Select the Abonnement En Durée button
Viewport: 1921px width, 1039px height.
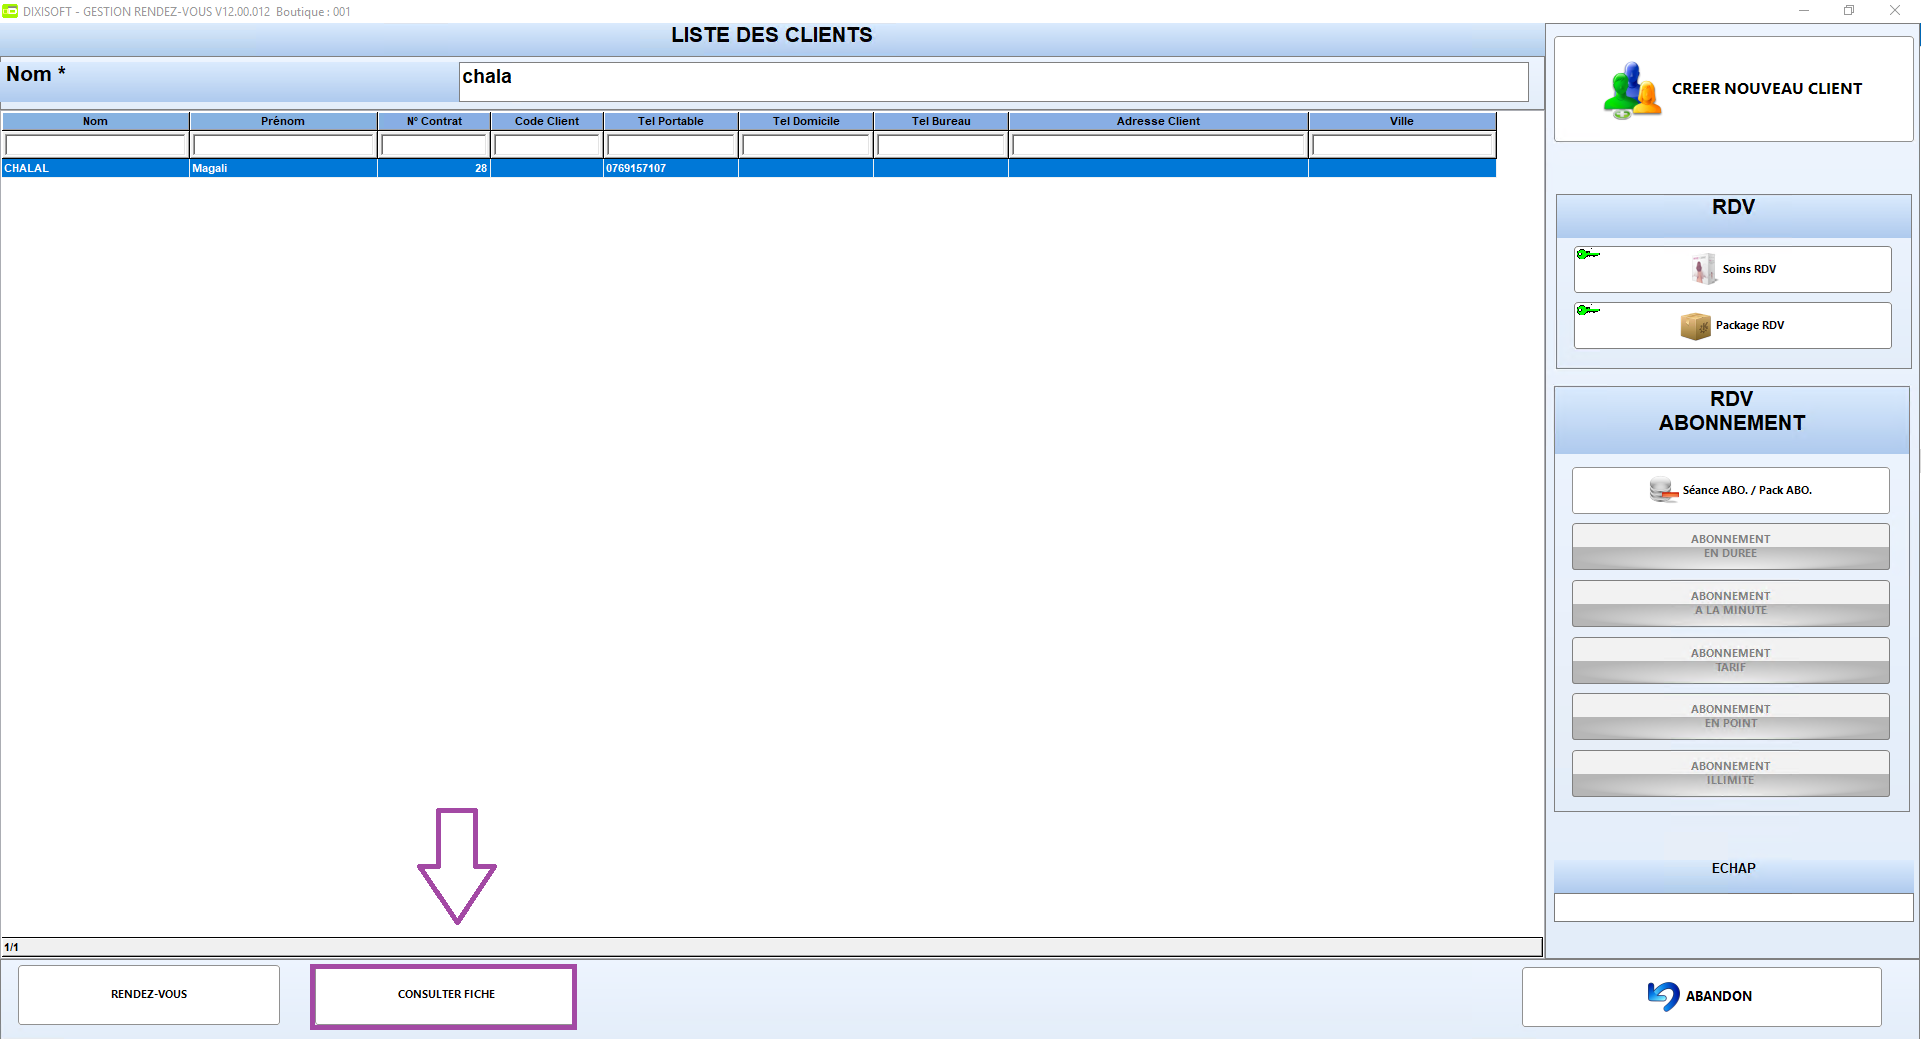pyautogui.click(x=1730, y=547)
